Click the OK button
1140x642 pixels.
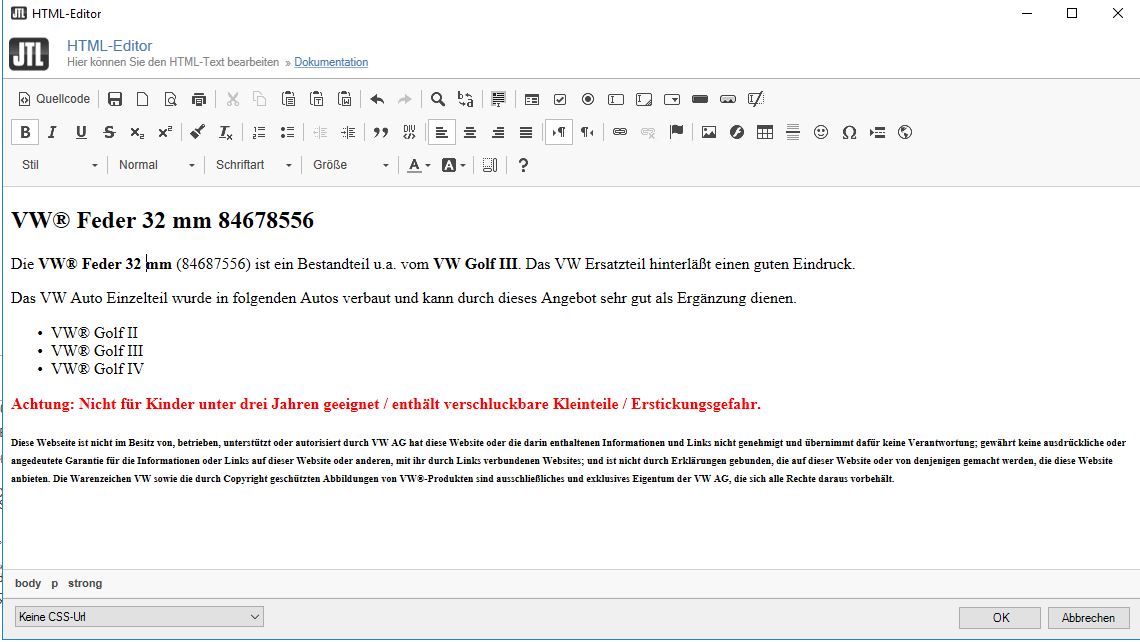coord(999,618)
